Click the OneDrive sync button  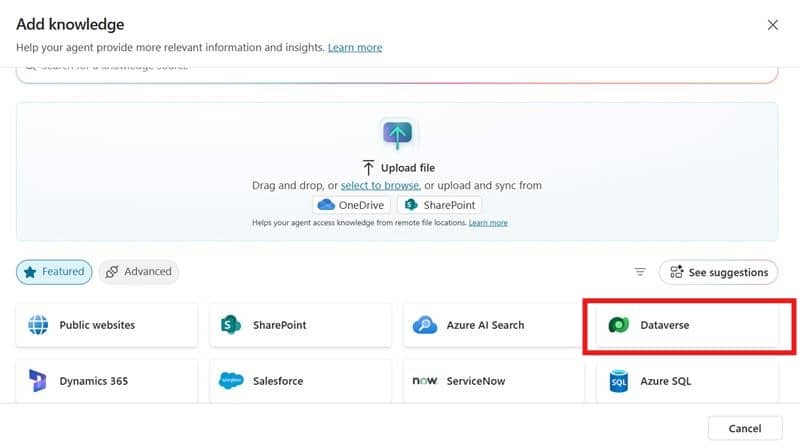coord(351,205)
